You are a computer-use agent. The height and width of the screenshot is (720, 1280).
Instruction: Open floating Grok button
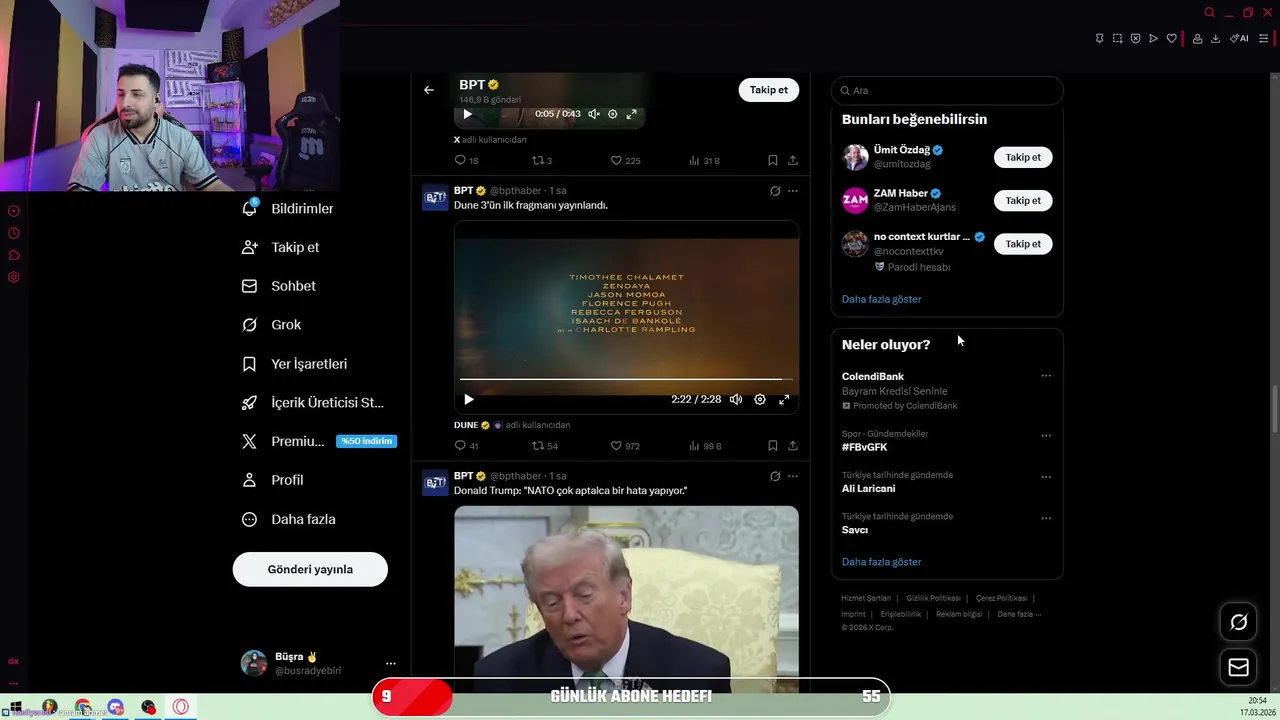point(1239,622)
